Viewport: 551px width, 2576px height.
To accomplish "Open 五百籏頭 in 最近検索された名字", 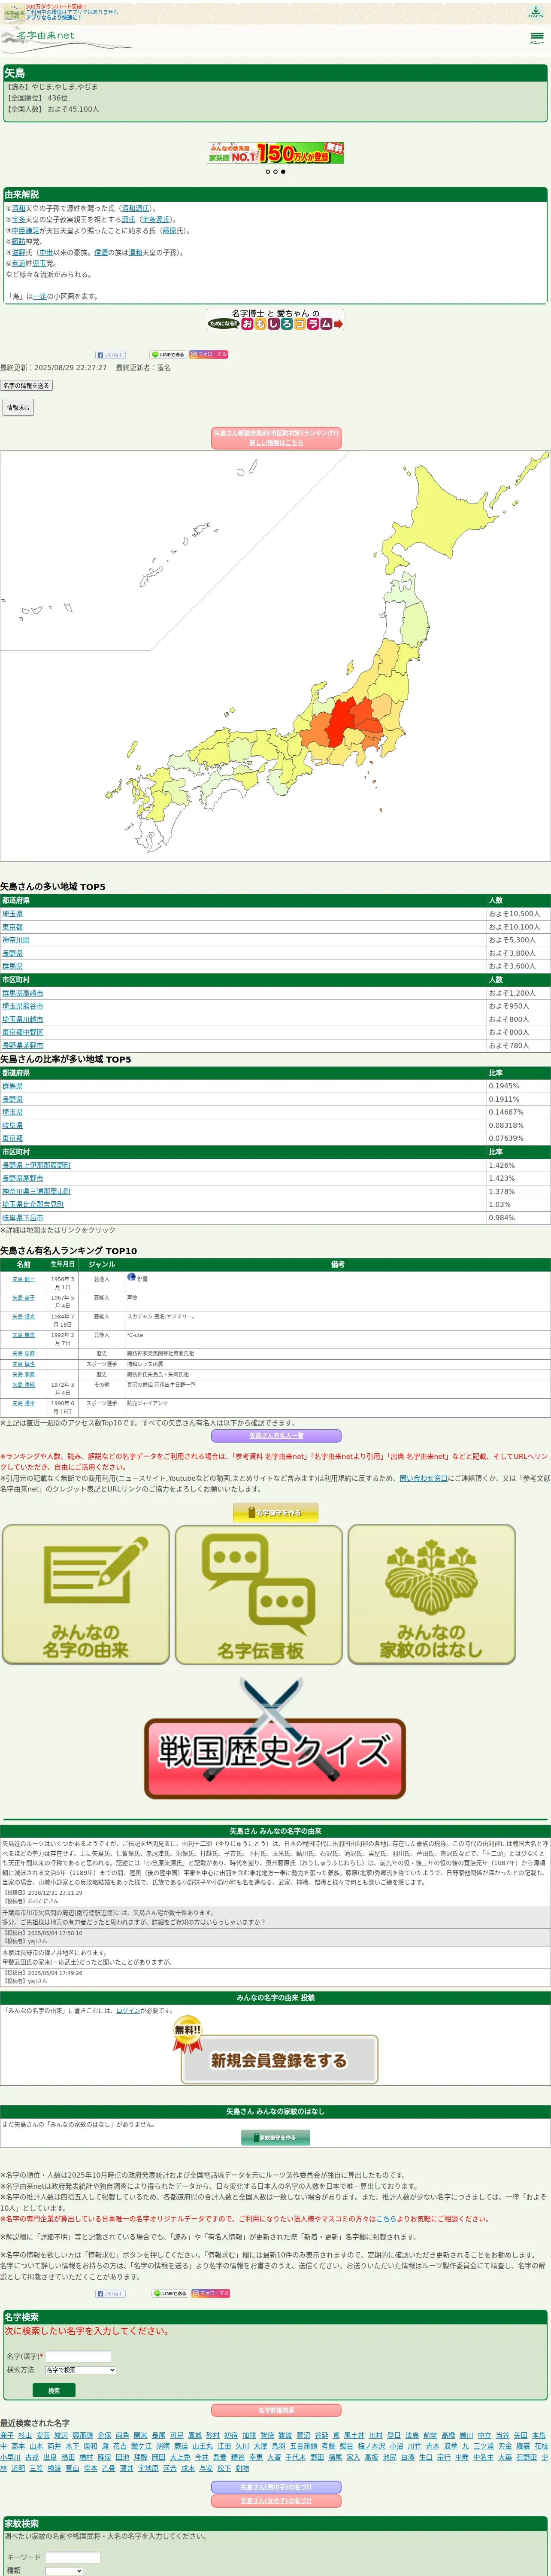I will coord(303,2446).
